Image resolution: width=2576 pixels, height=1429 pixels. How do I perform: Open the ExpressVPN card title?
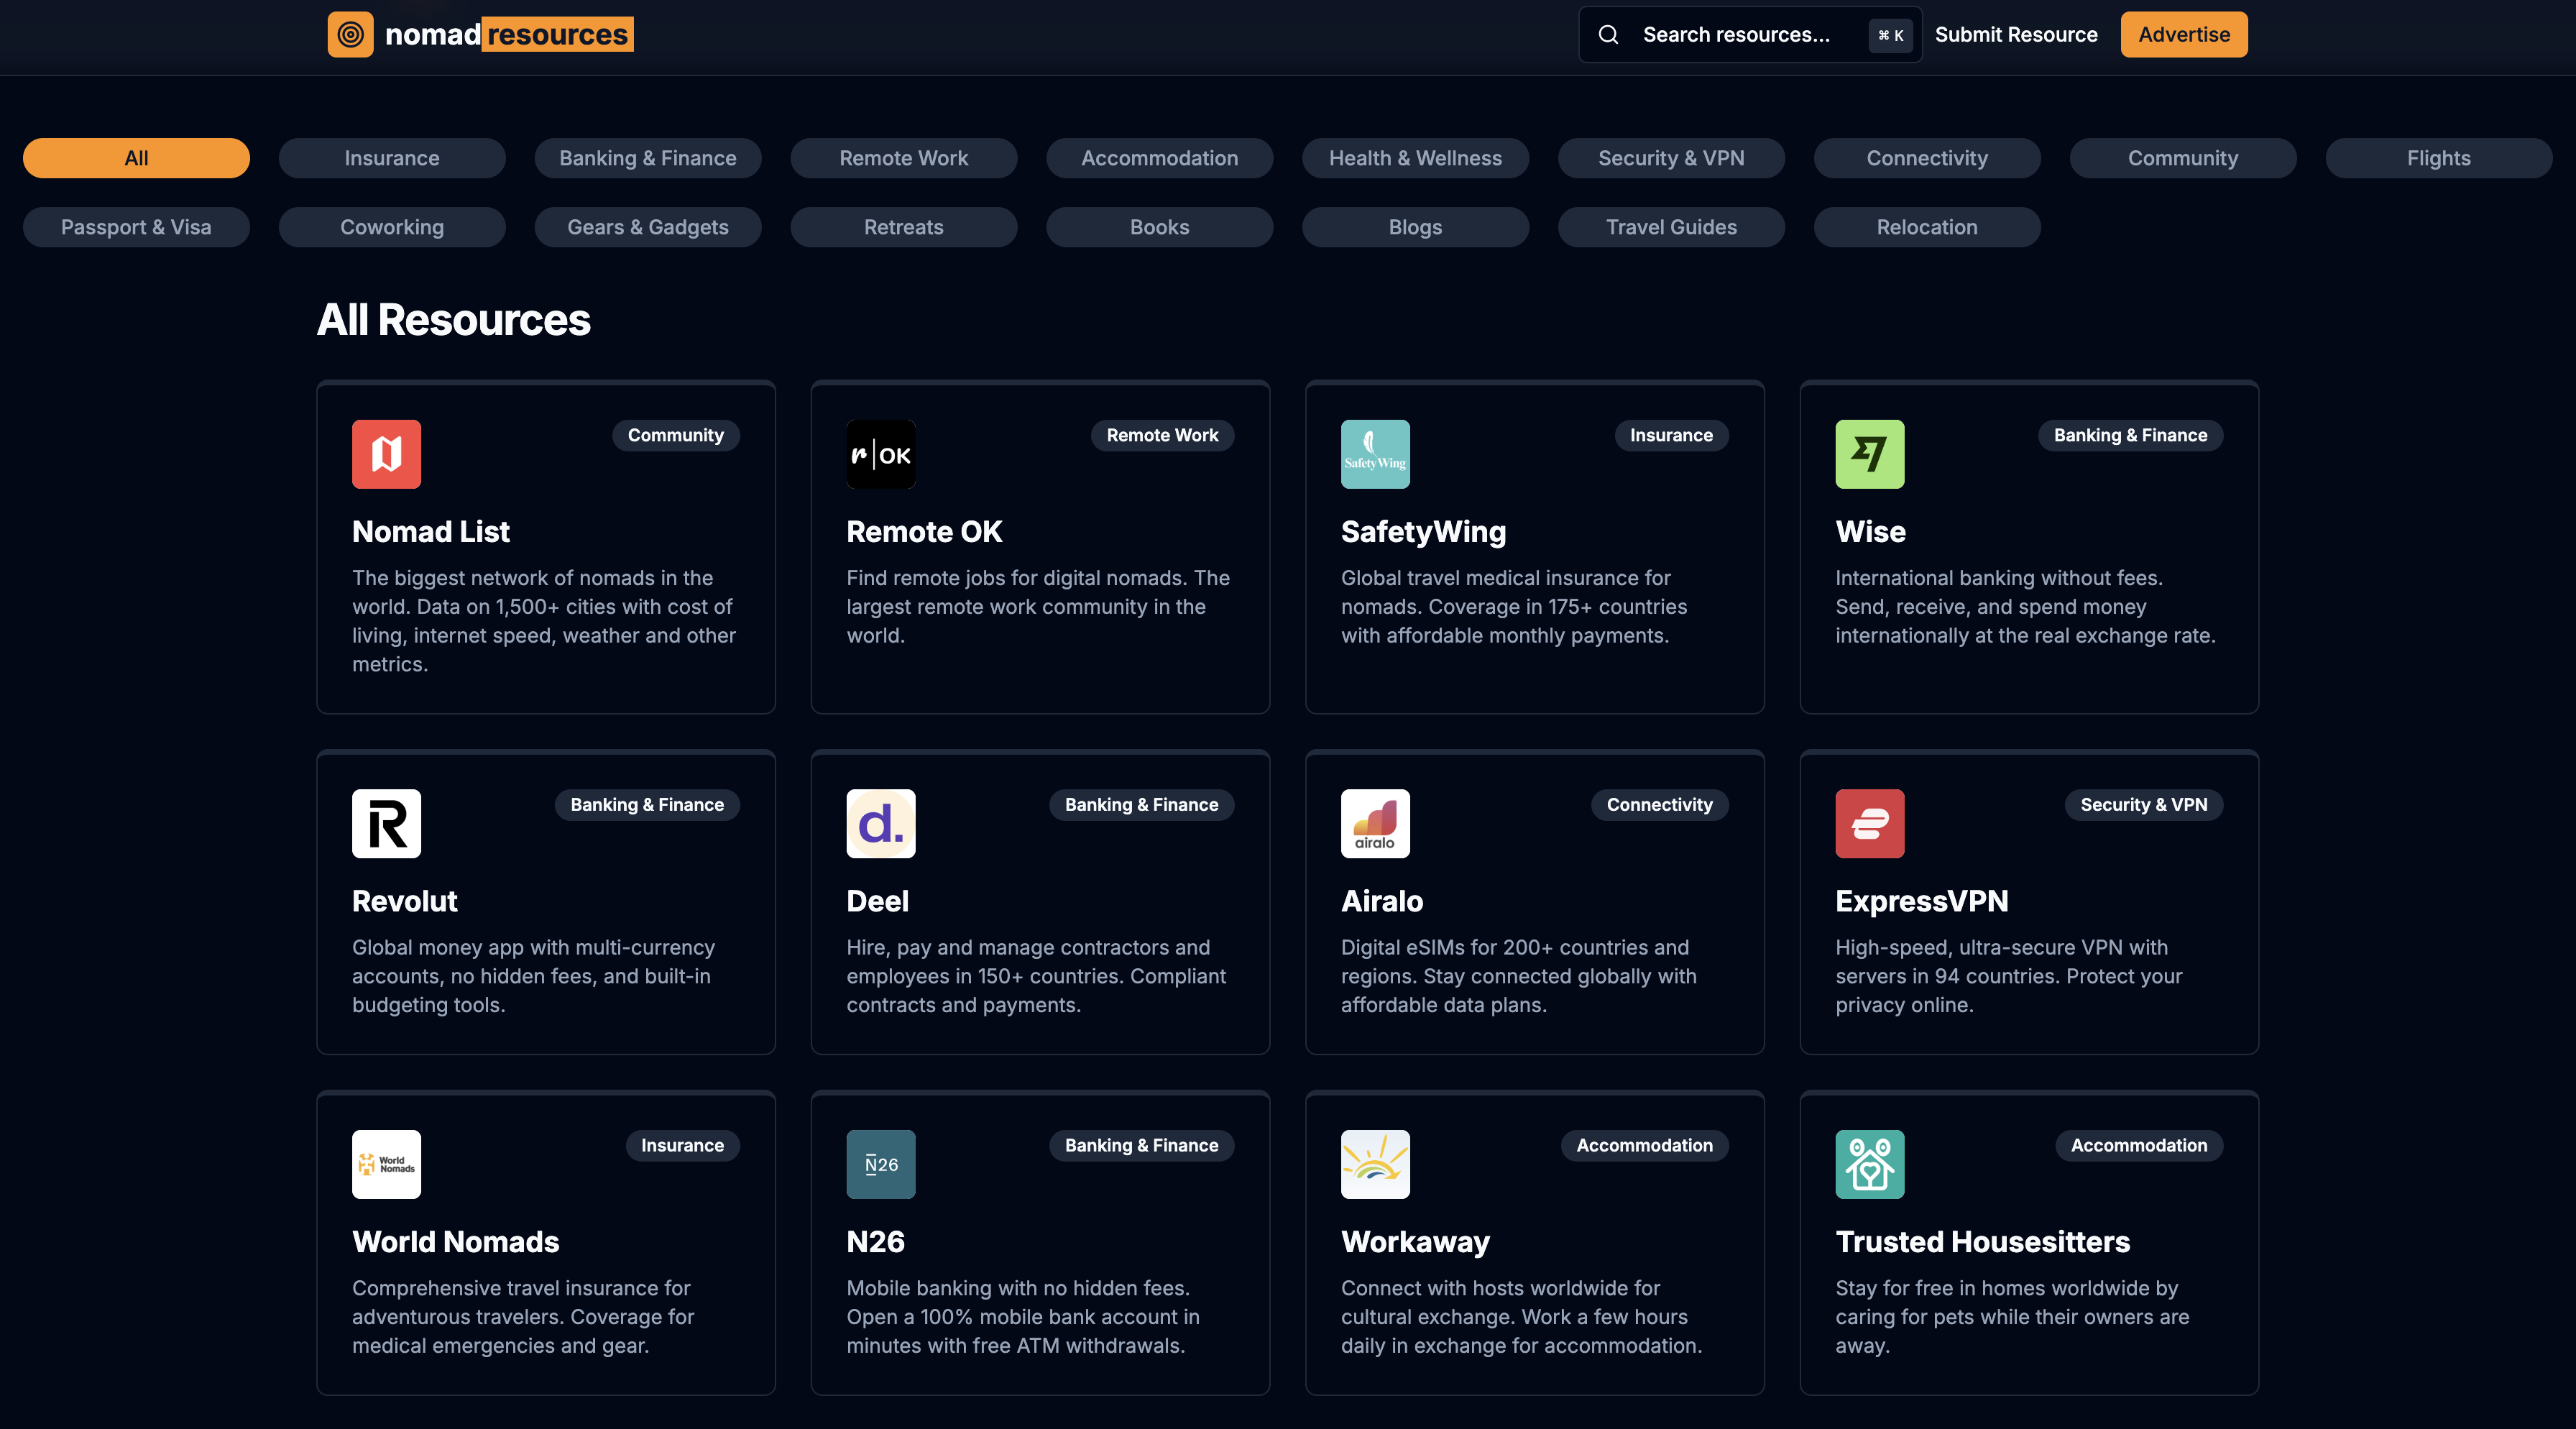[x=1921, y=902]
